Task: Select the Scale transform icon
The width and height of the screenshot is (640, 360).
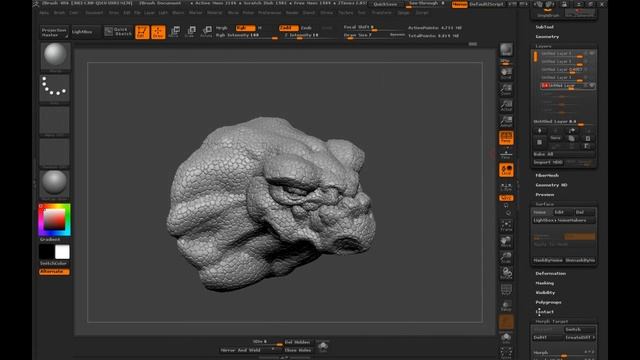Action: [x=190, y=32]
